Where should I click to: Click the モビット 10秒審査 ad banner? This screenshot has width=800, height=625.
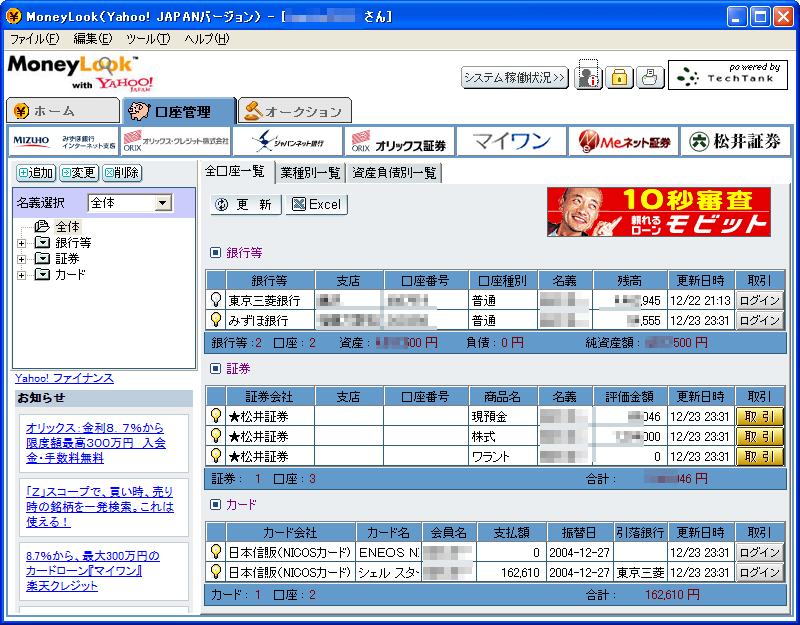coord(659,212)
